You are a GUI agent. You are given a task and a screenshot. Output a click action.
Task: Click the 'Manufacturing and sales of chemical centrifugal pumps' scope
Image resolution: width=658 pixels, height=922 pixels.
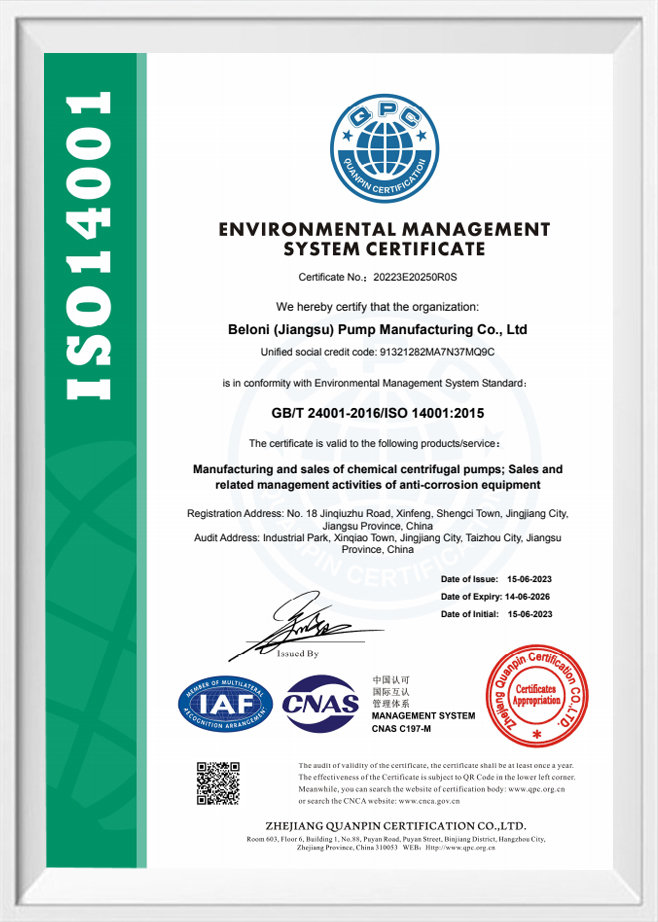(x=378, y=477)
